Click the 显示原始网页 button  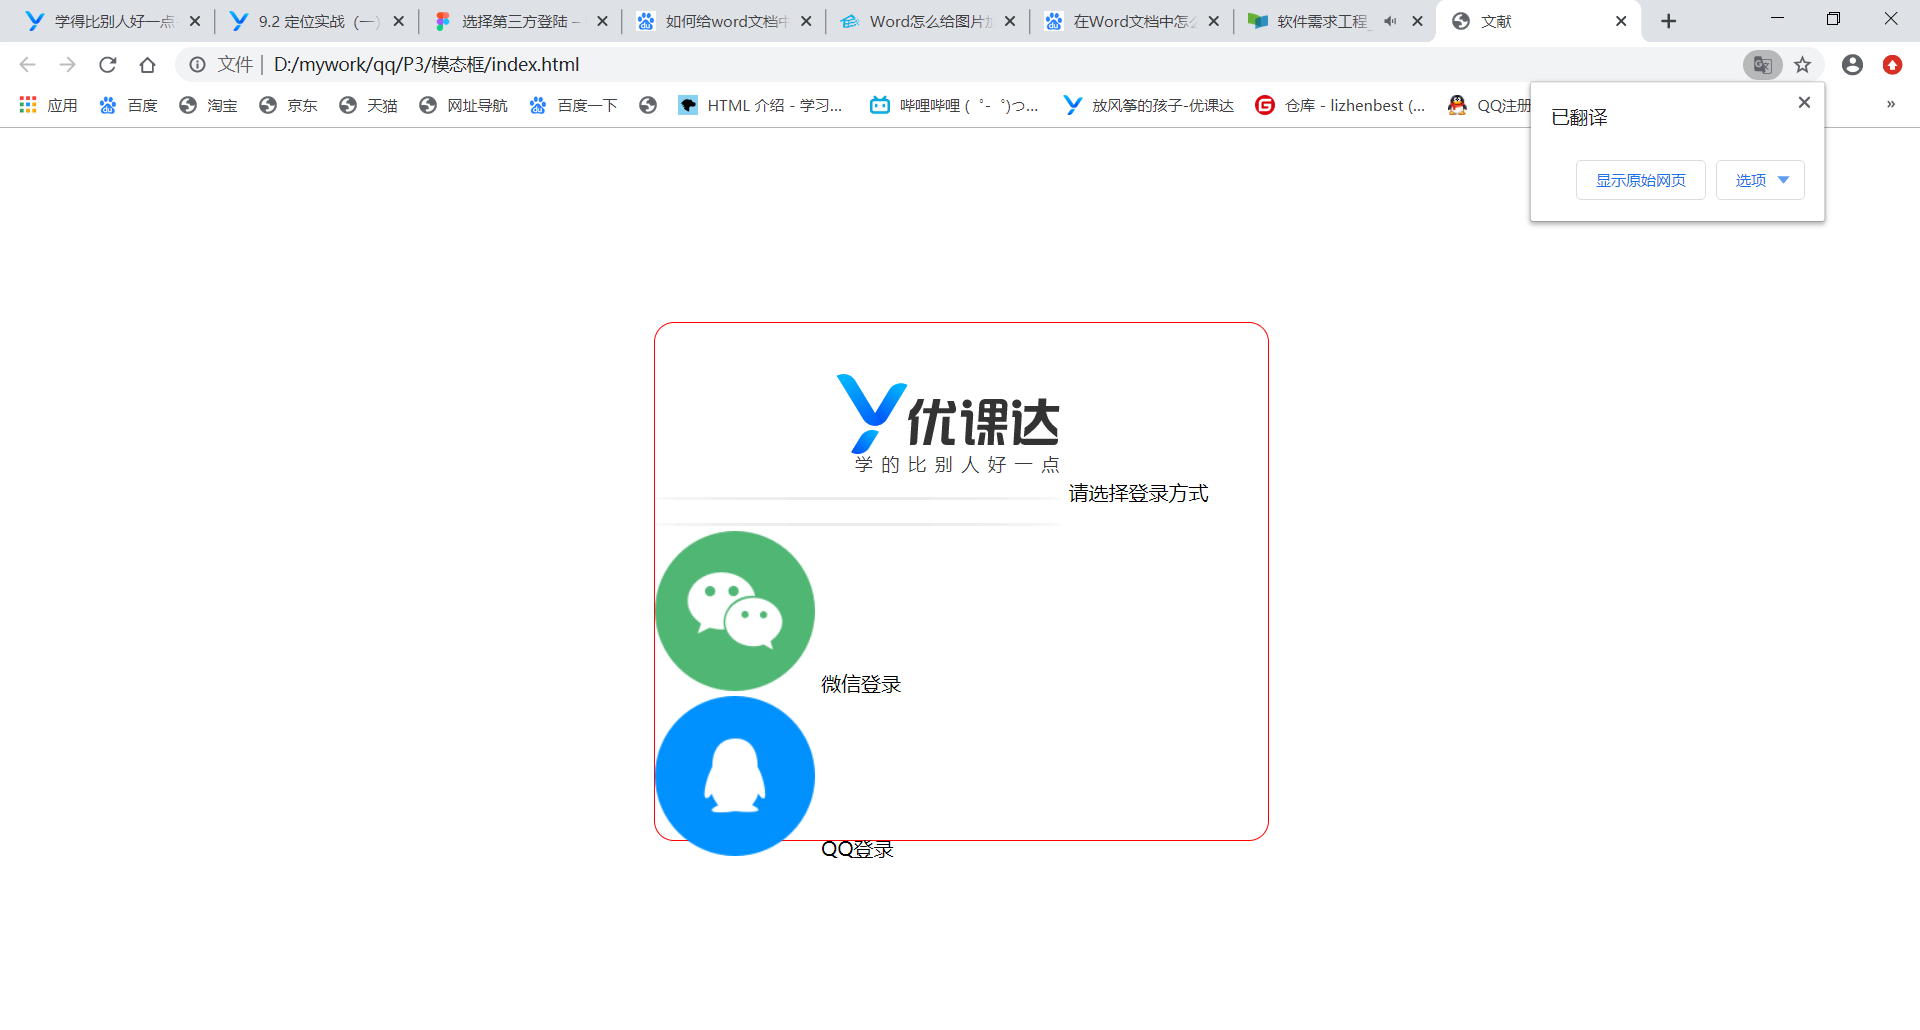point(1640,180)
